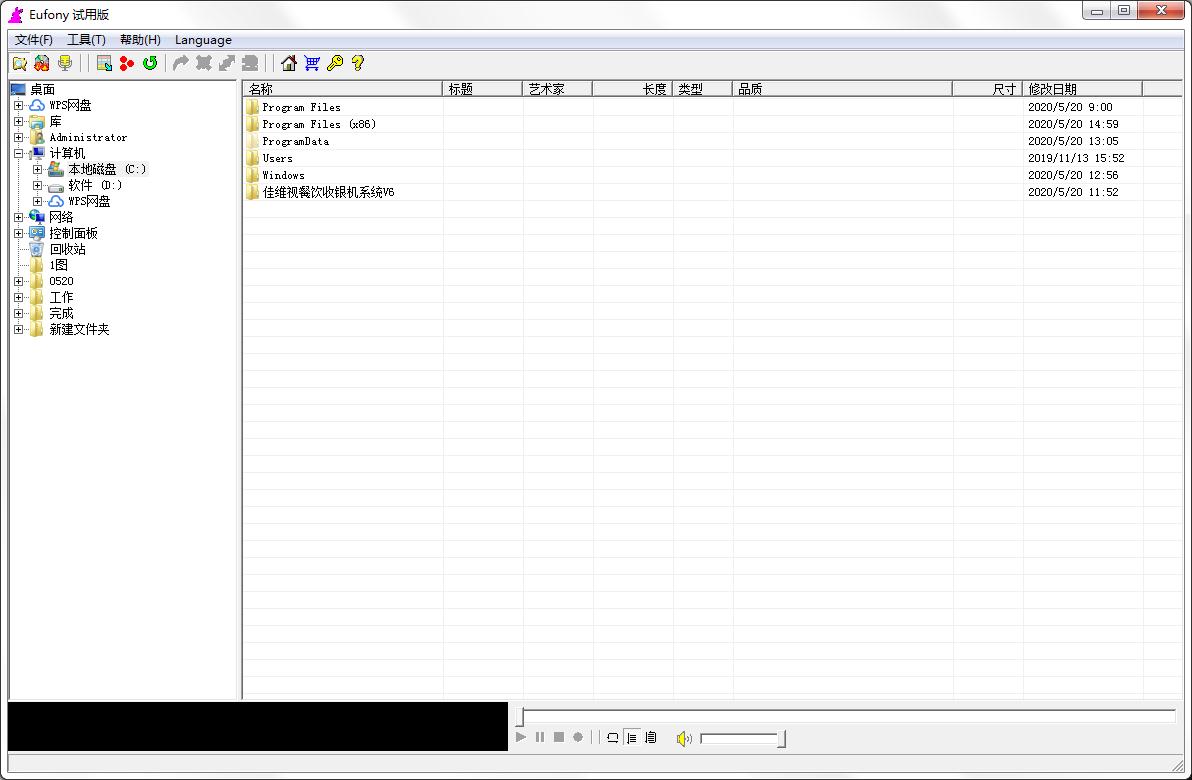Click the list export icon with blue arrow
1192x780 pixels.
coord(104,63)
